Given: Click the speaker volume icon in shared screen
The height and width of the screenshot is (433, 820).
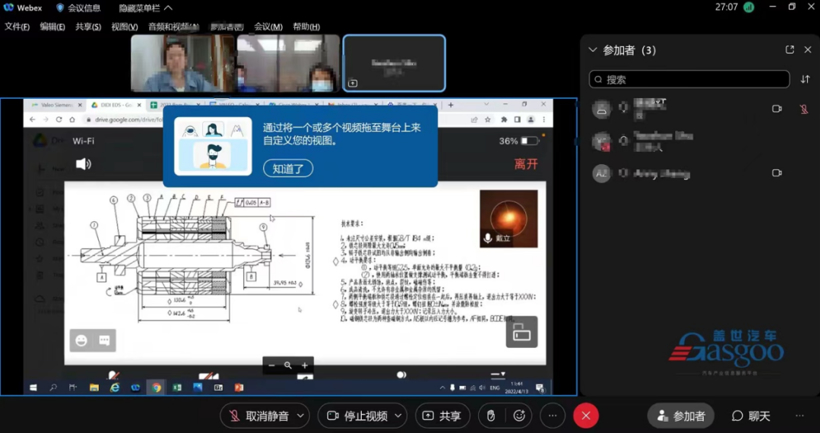Looking at the screenshot, I should pyautogui.click(x=83, y=164).
